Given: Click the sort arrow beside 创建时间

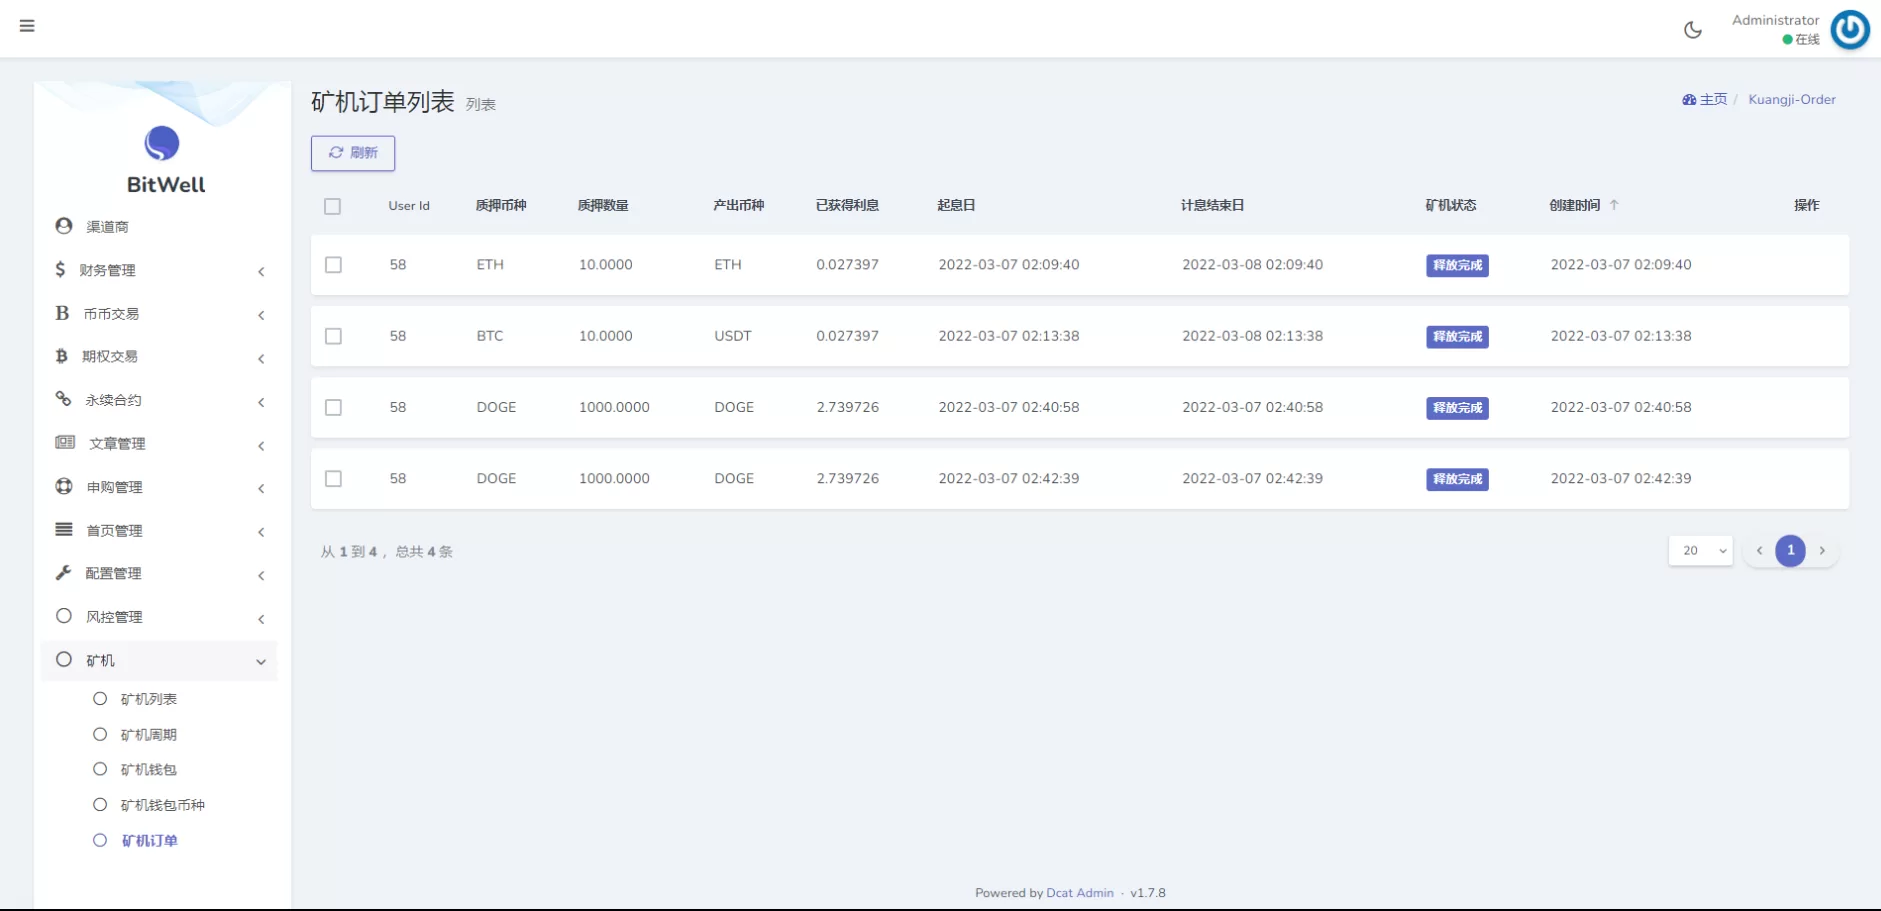Looking at the screenshot, I should pyautogui.click(x=1614, y=205).
